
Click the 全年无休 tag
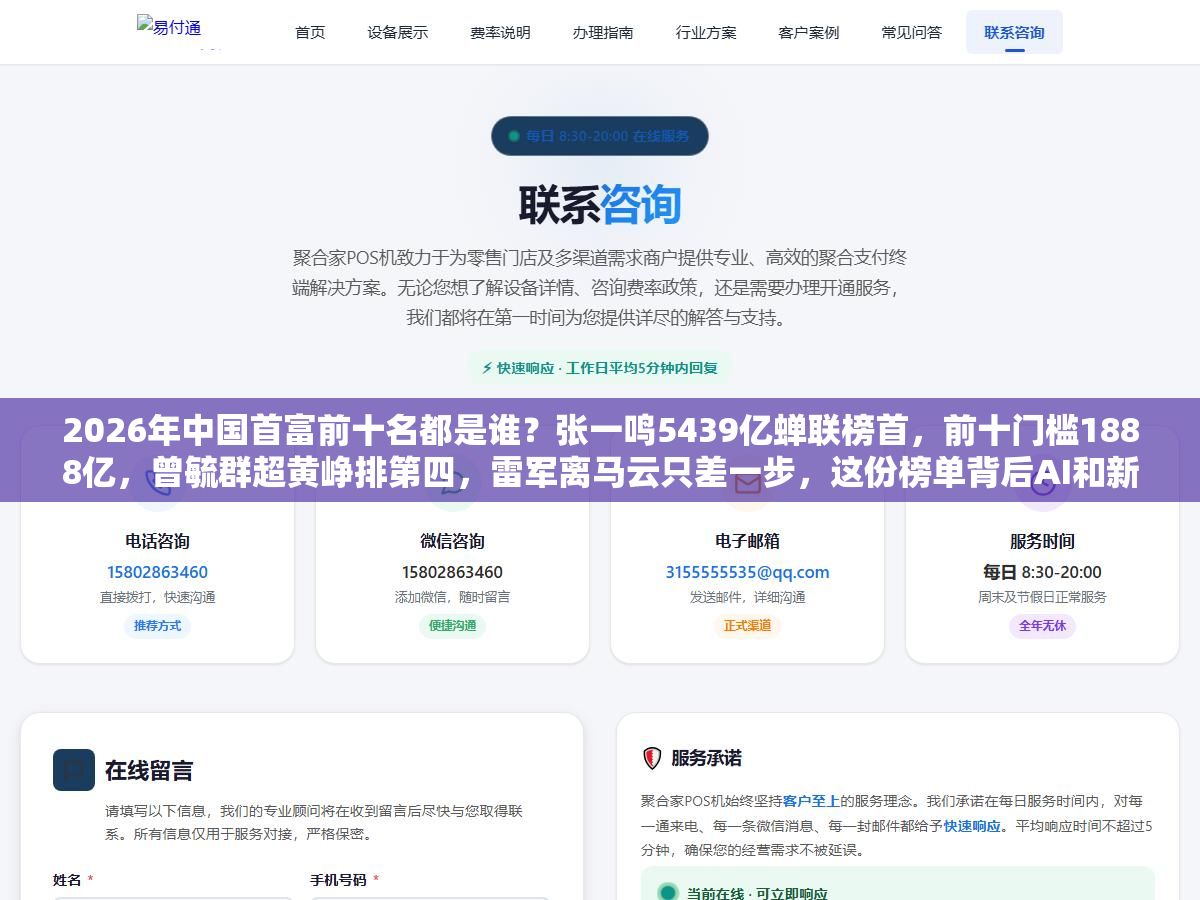1042,626
